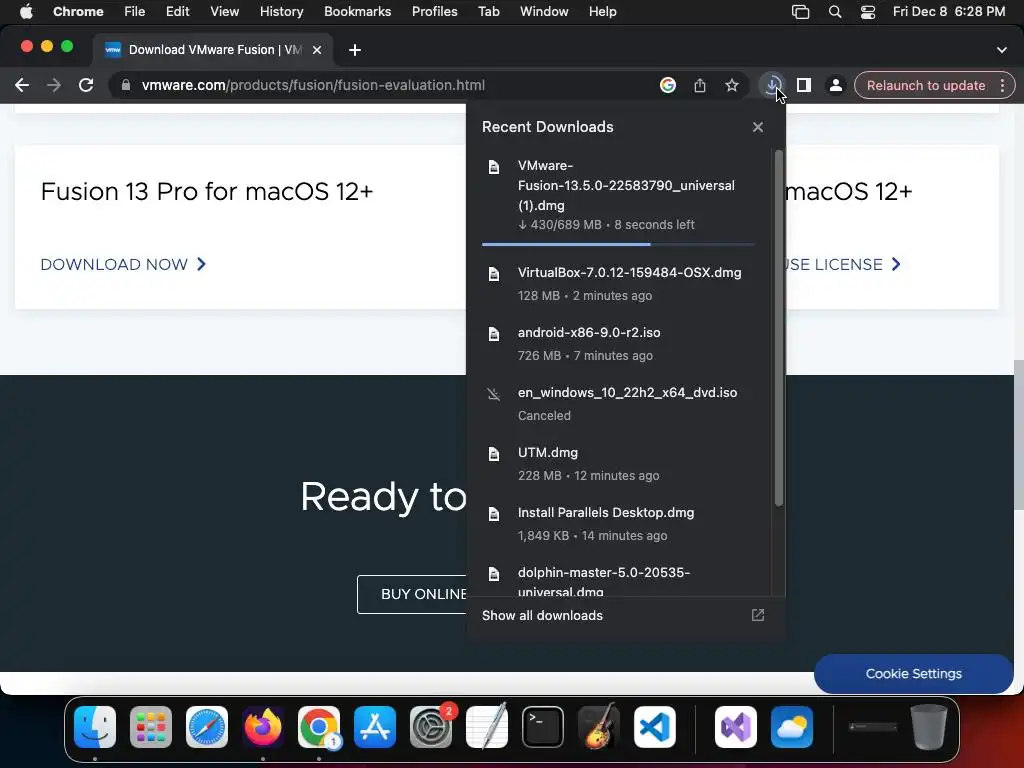The image size is (1024, 768).
Task: Select Install Parallels Desktop.dmg entry
Action: click(618, 524)
